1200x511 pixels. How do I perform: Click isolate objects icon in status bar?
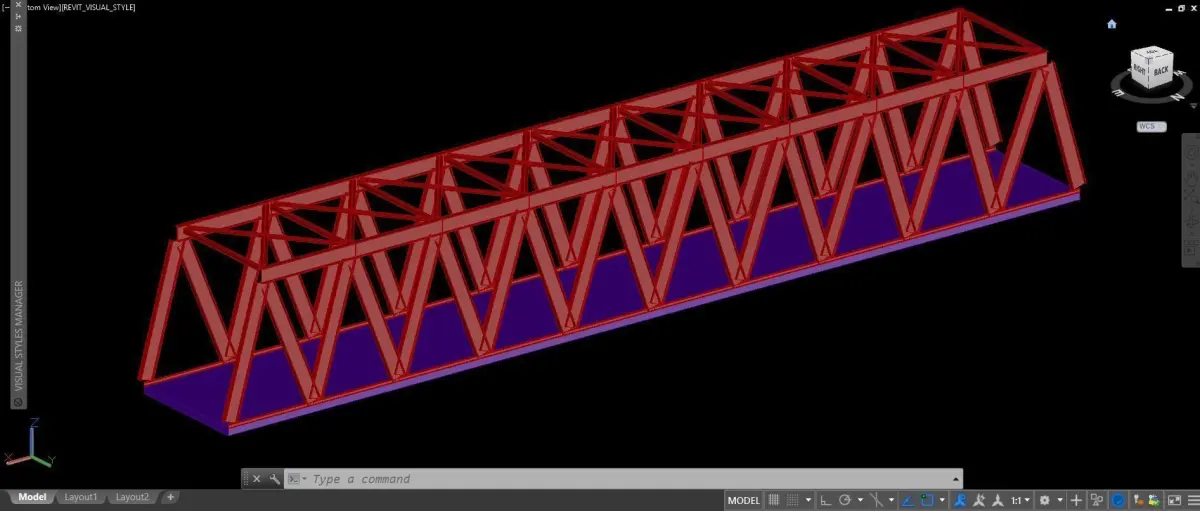(1097, 500)
